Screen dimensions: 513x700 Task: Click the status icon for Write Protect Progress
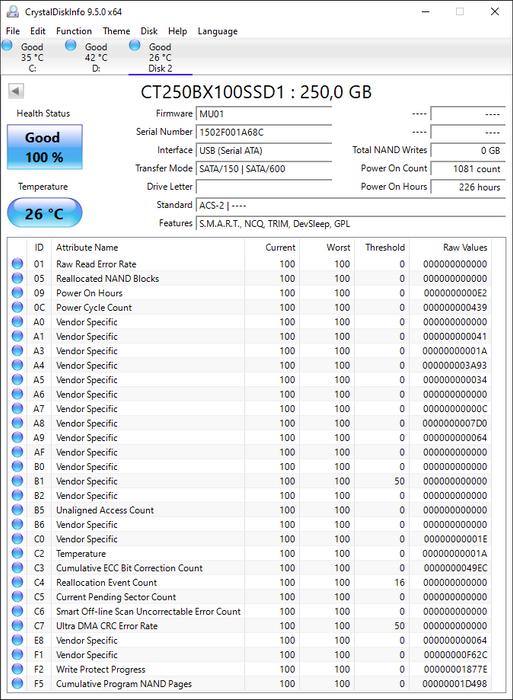[17, 669]
